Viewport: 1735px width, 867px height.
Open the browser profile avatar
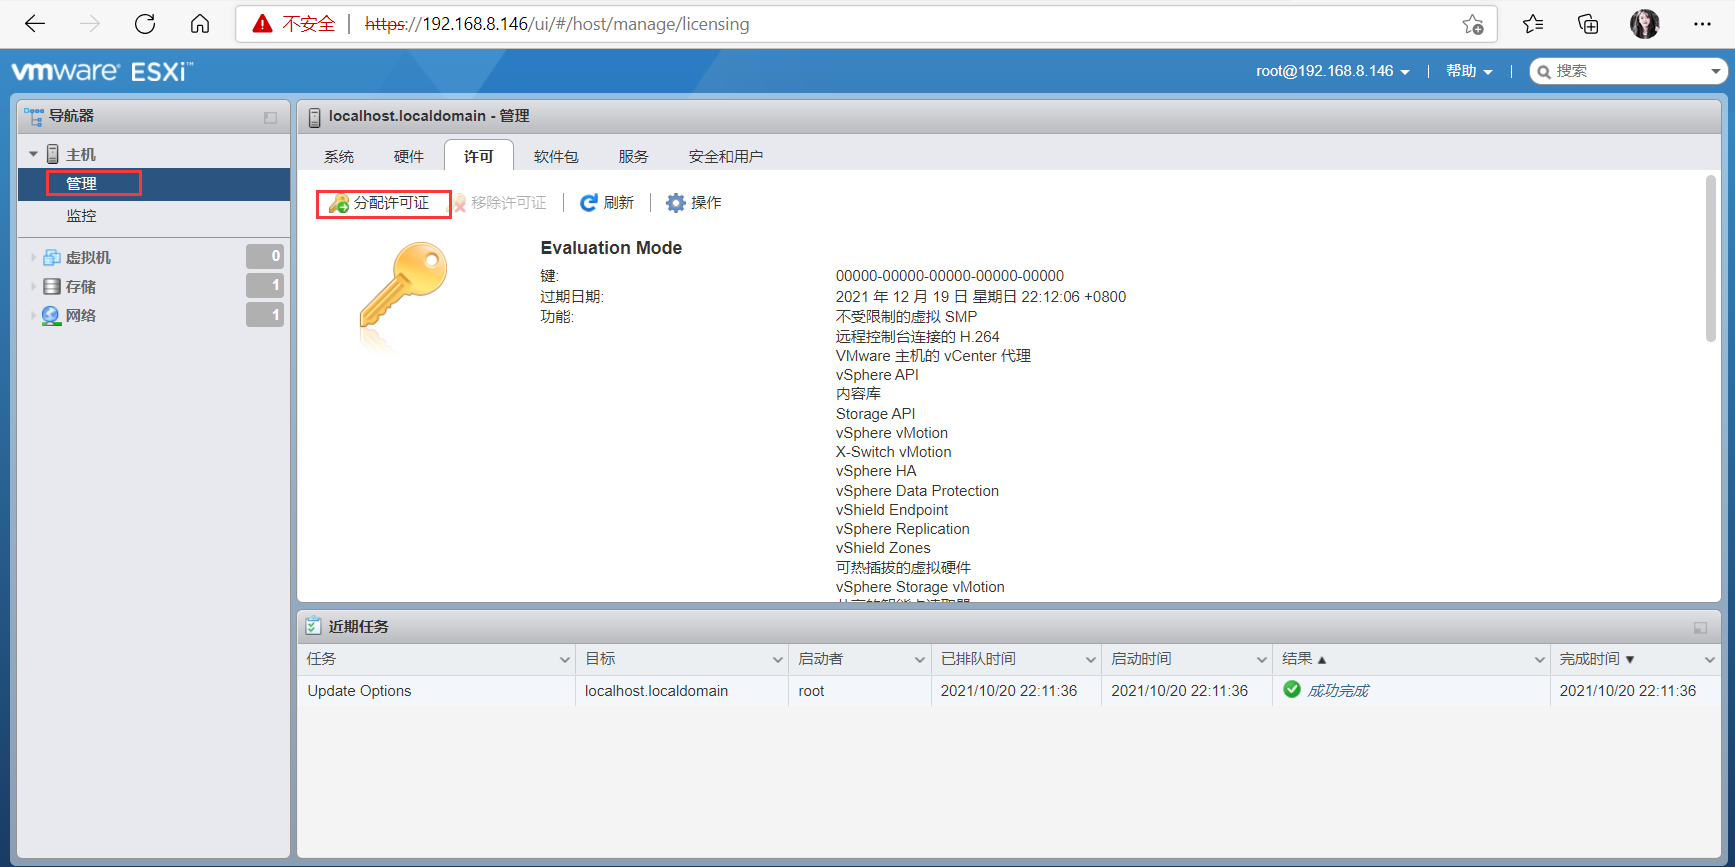(x=1644, y=24)
